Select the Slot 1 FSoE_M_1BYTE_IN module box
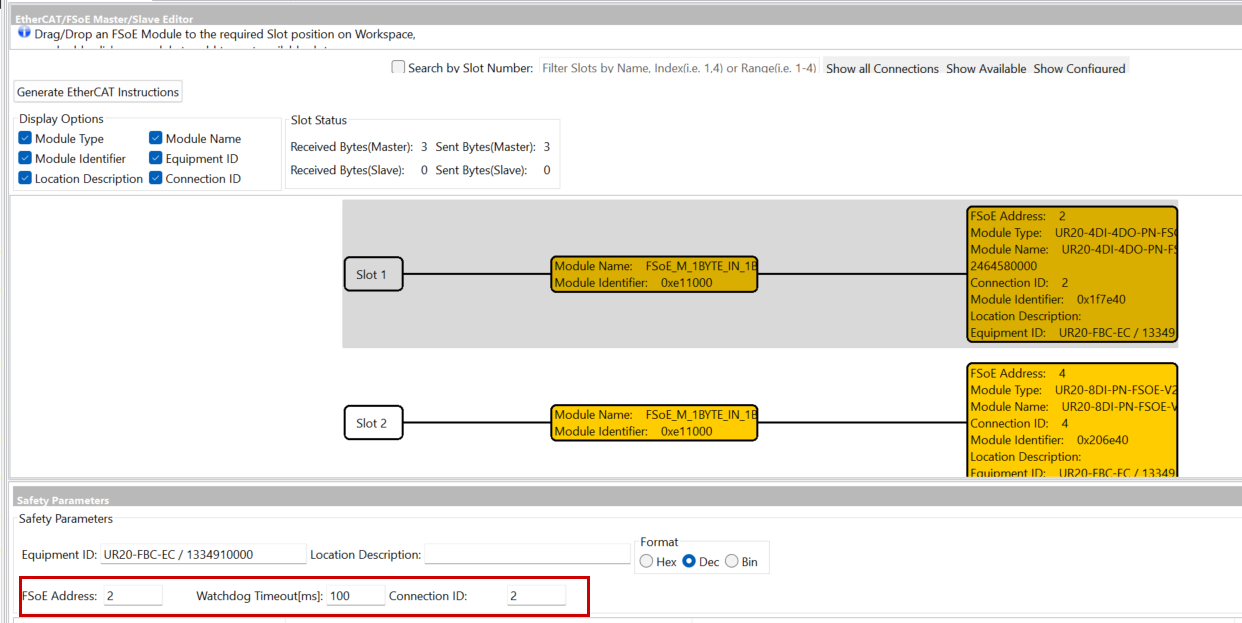Screen dimensions: 1242x623 654,274
